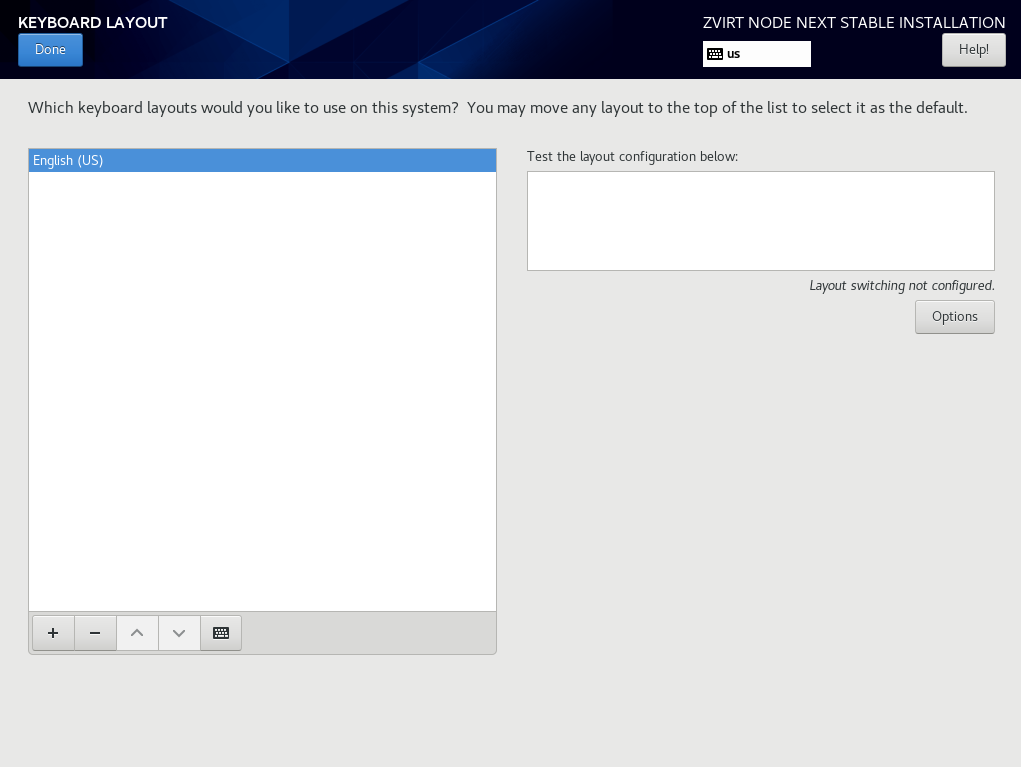Add a new keyboard layout with plus button
Viewport: 1021px width, 767px height.
pos(53,633)
